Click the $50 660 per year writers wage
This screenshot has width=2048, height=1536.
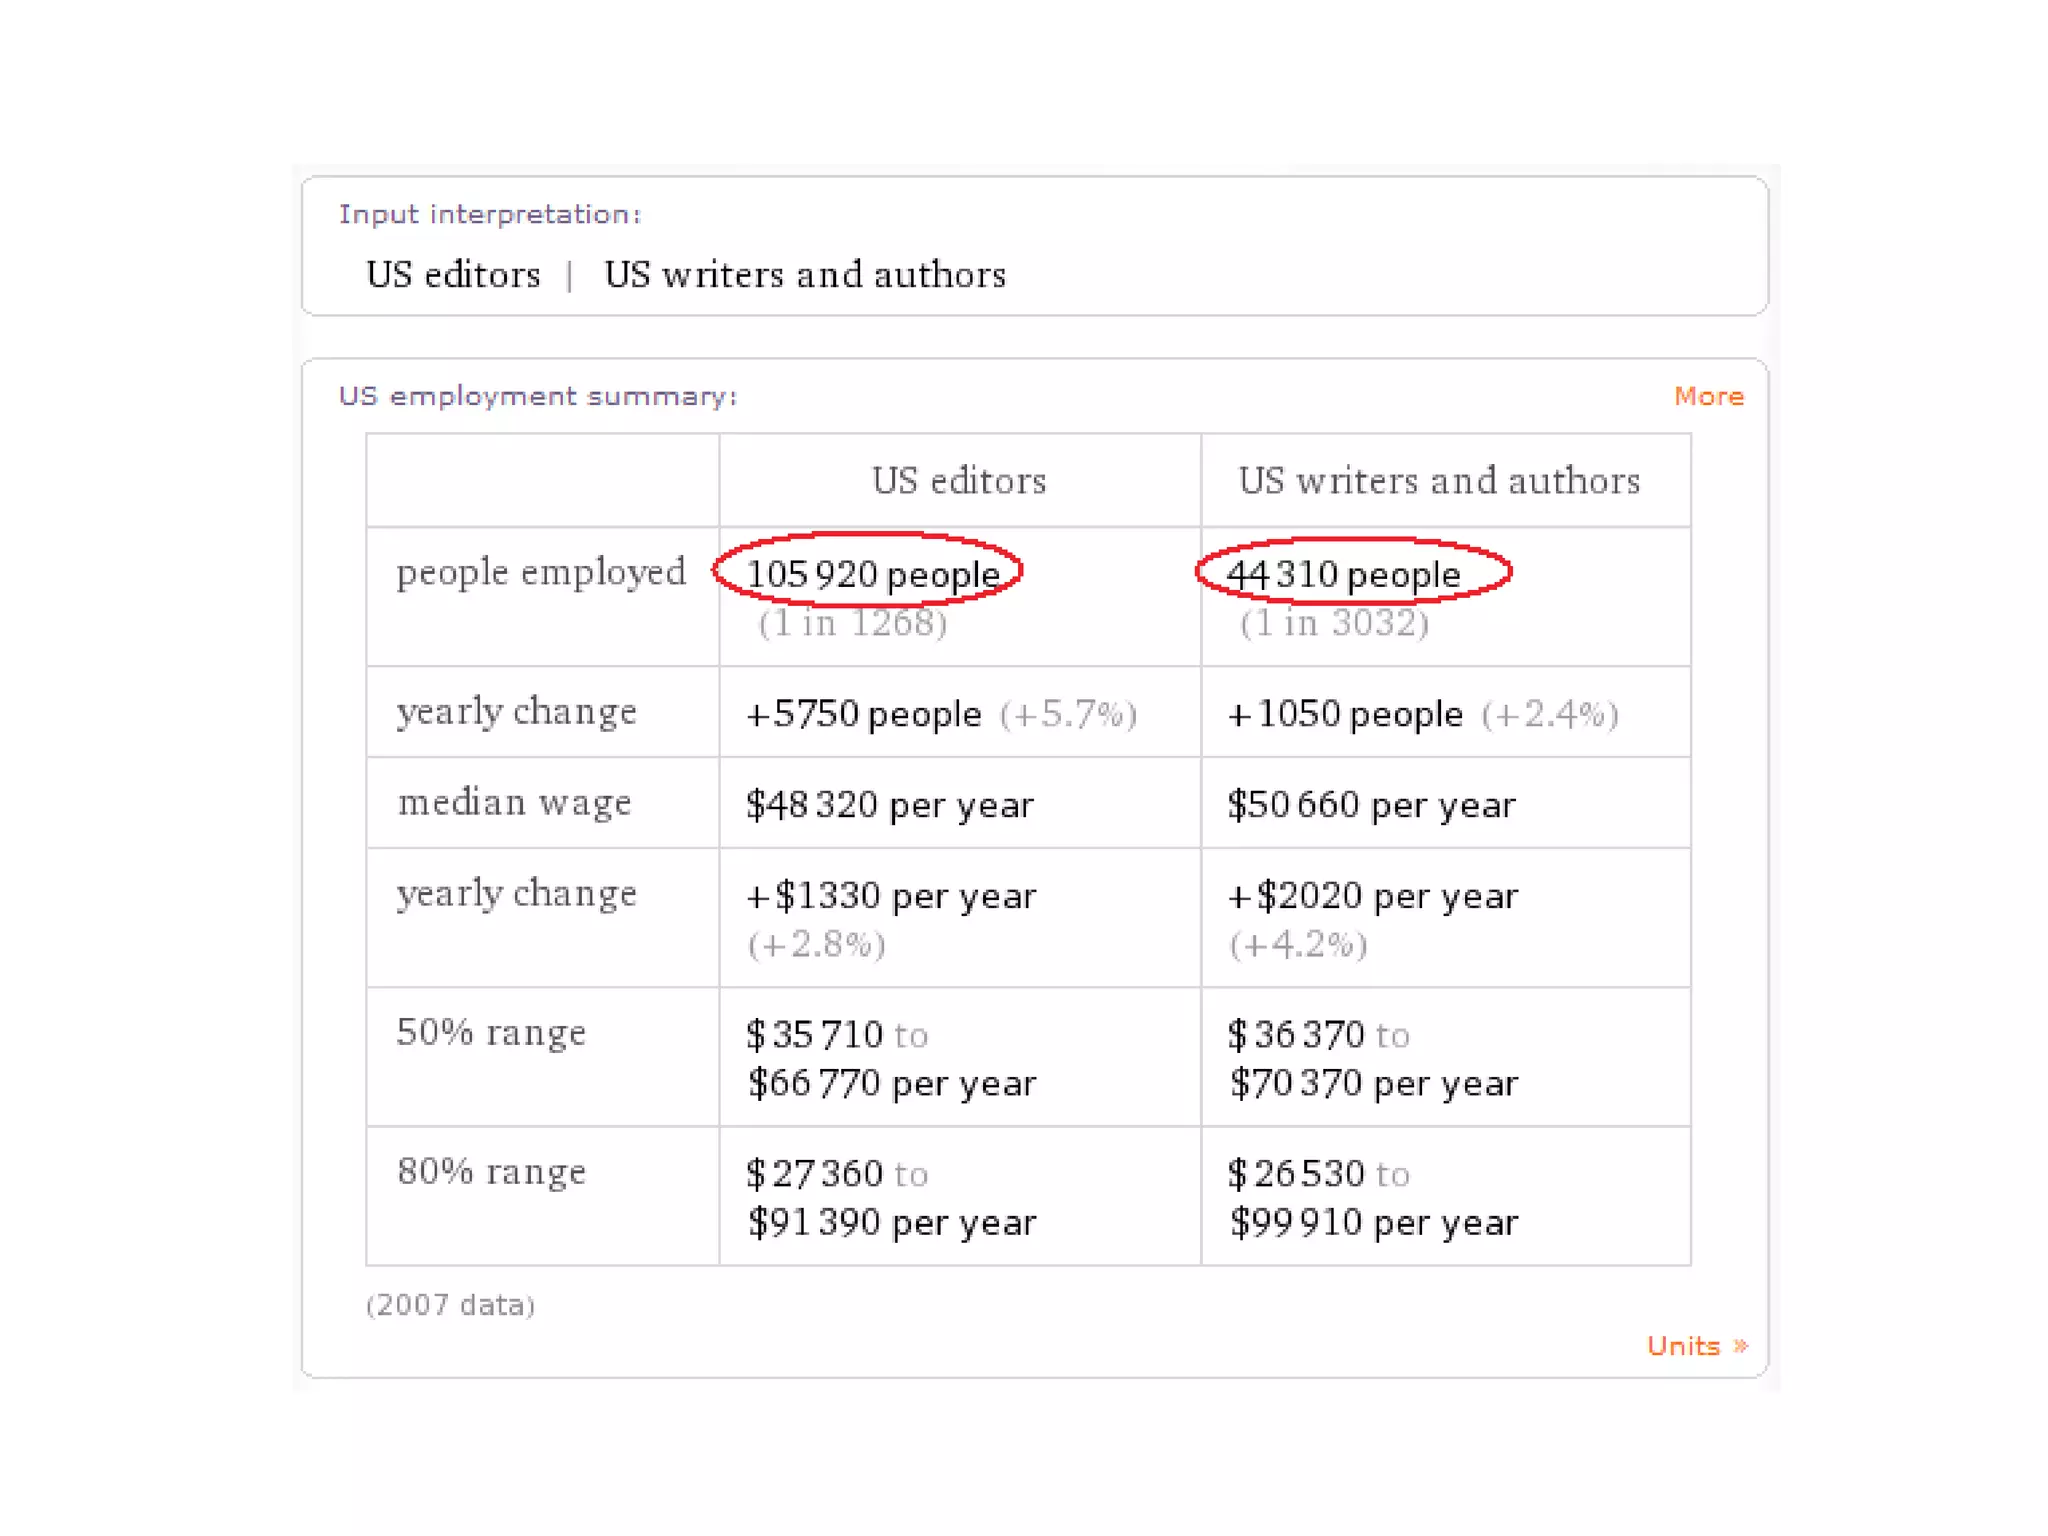1371,805
